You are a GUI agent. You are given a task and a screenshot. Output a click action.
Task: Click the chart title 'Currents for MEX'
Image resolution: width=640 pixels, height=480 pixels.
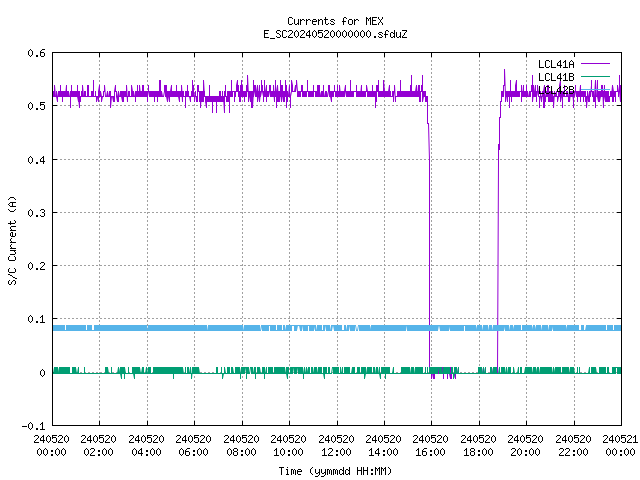[x=335, y=21]
